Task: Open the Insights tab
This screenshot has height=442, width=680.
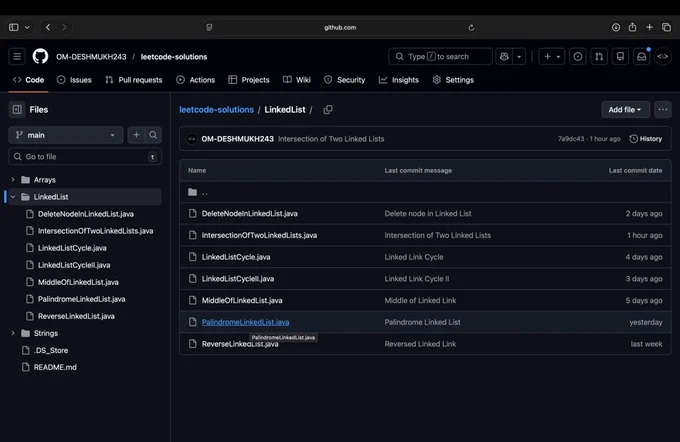Action: pyautogui.click(x=399, y=80)
